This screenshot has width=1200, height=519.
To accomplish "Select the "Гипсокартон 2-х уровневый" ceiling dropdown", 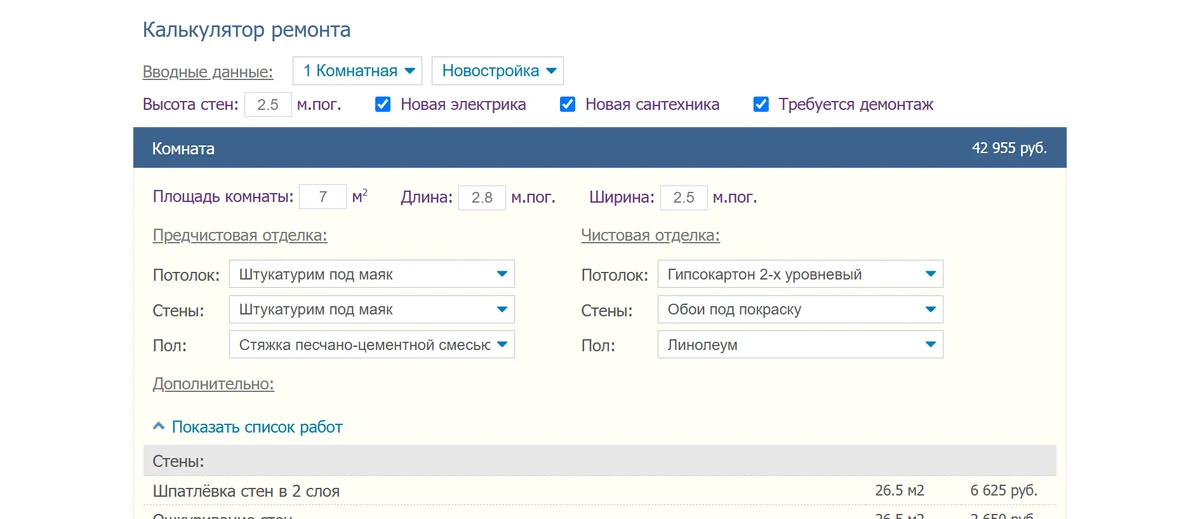I will (800, 275).
